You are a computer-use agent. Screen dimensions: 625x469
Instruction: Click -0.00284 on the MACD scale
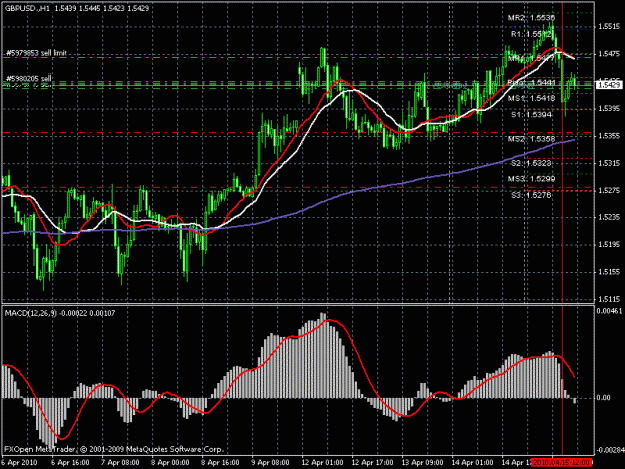click(609, 450)
